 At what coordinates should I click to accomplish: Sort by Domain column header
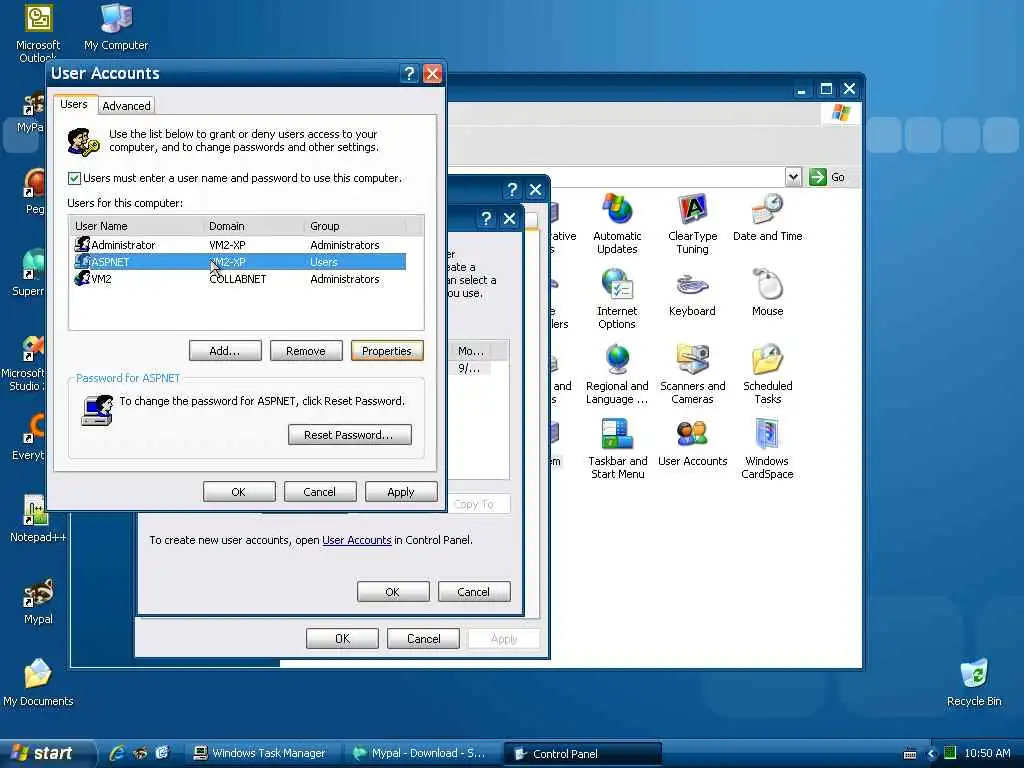coord(254,226)
